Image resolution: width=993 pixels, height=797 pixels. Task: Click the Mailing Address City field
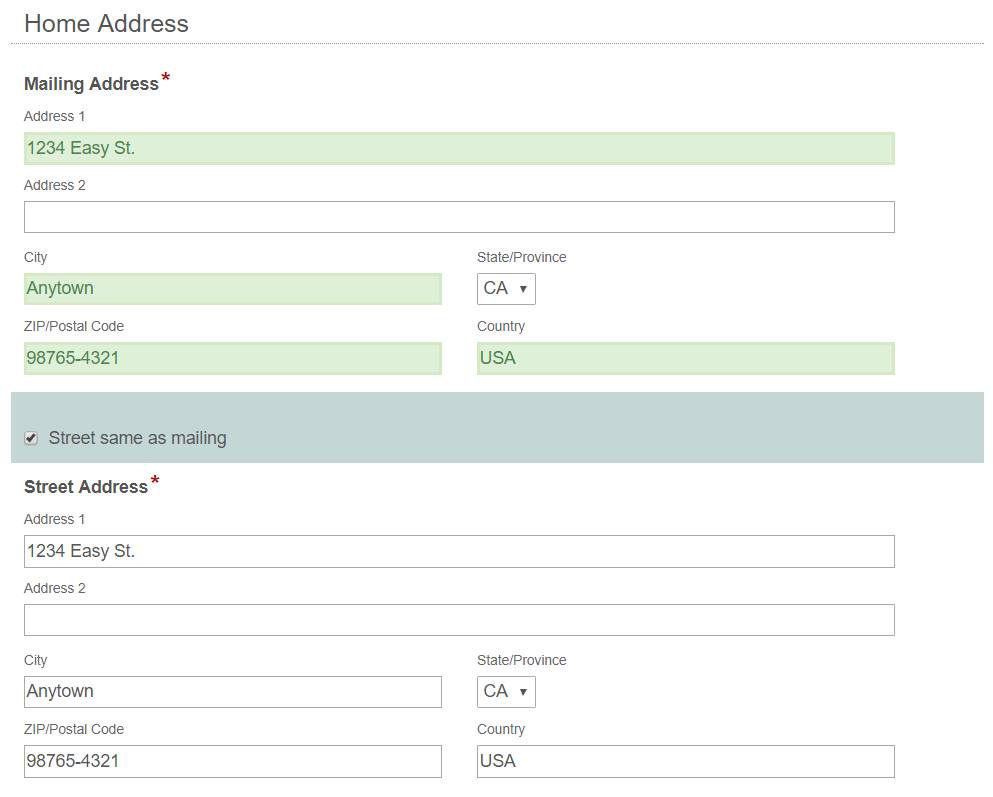tap(232, 289)
